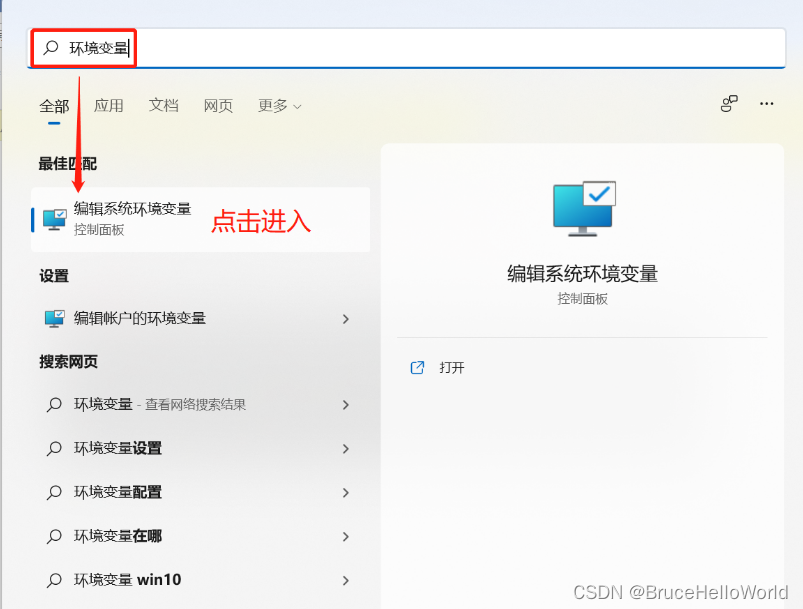Screen dimensions: 803x609
Task: Select suggestion 环境变量设置
Action: click(x=200, y=449)
